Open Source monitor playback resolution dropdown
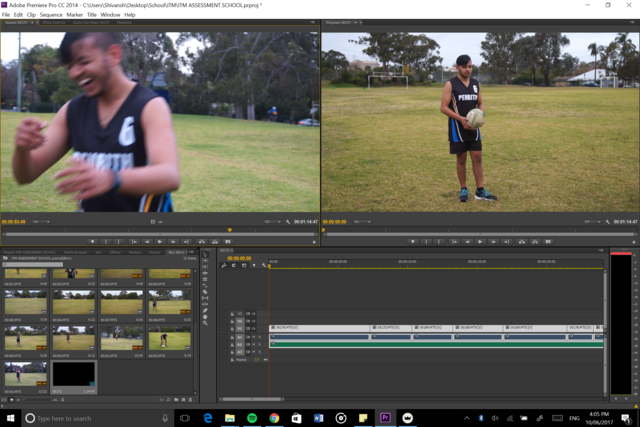The height and width of the screenshot is (427, 640). tap(272, 222)
